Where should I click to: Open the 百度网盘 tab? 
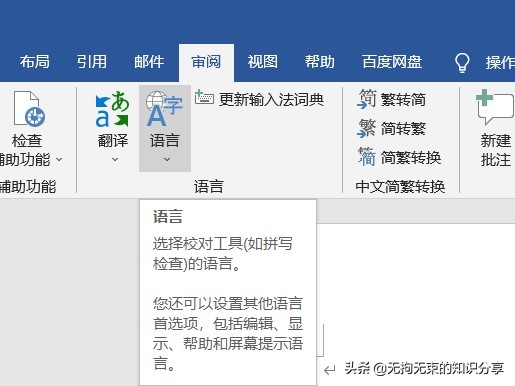[x=392, y=62]
